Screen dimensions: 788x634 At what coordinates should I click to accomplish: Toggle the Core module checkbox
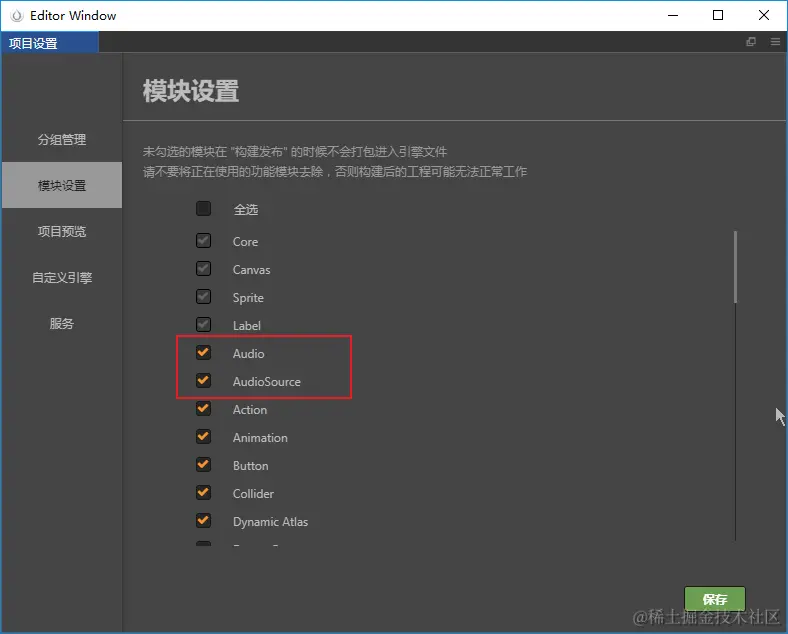coord(204,241)
